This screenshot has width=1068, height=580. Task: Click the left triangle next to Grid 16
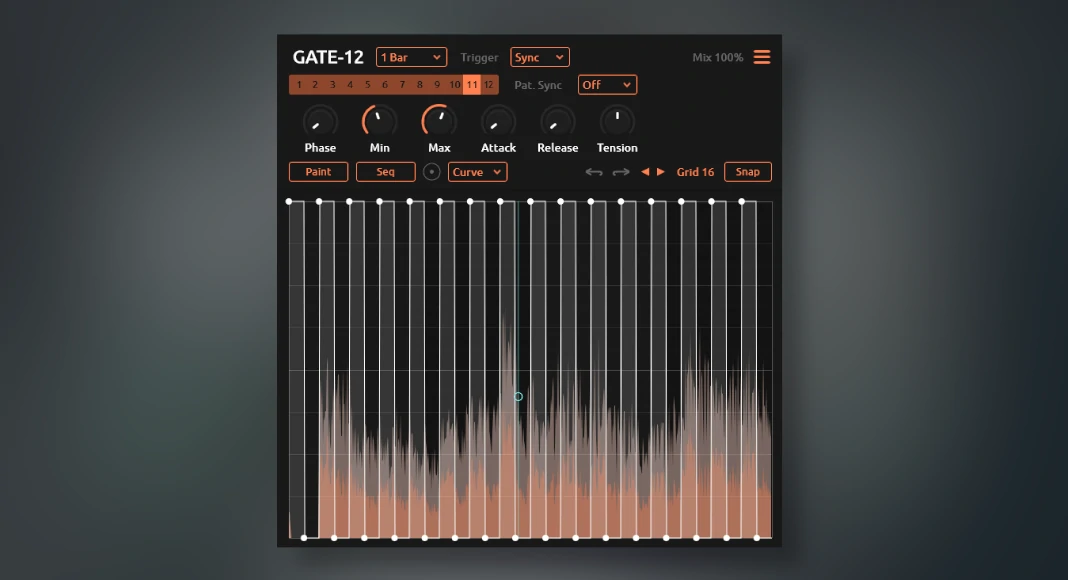point(645,172)
